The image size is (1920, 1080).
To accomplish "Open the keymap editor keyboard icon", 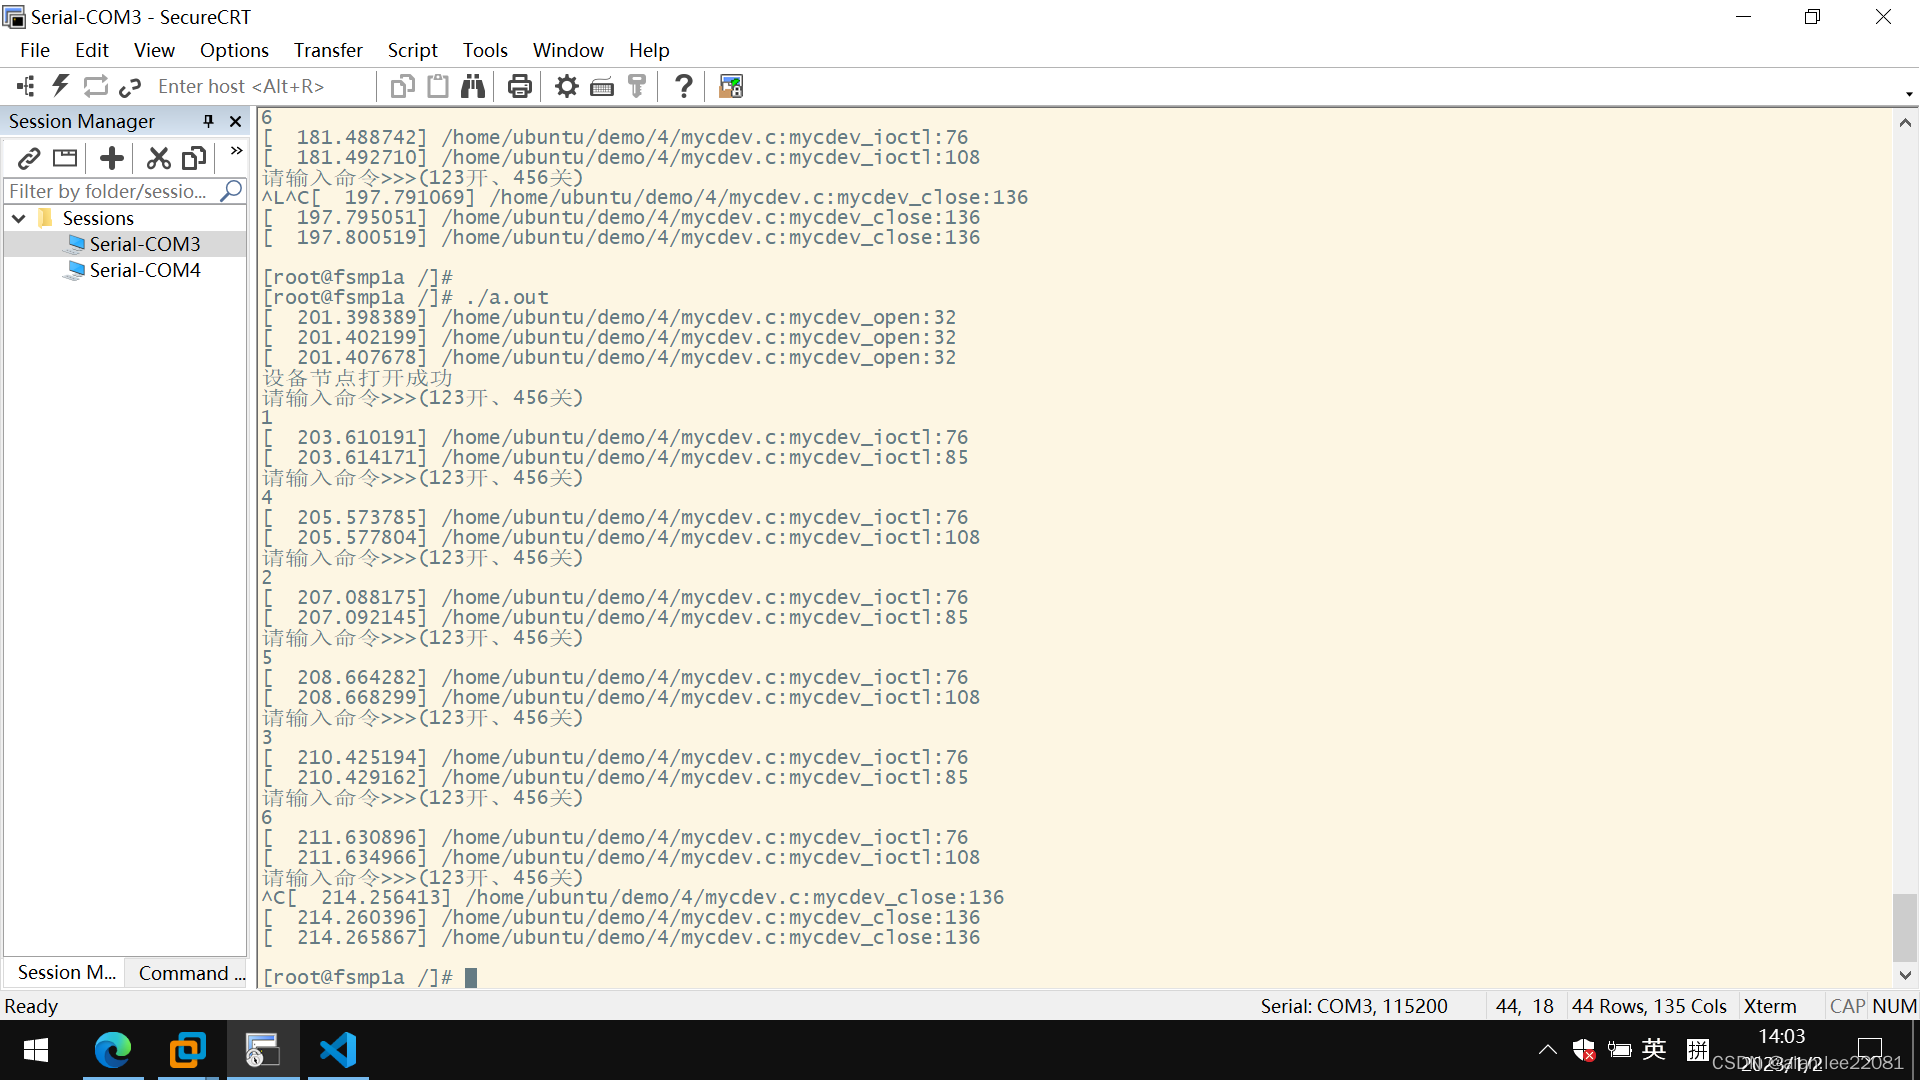I will (602, 86).
